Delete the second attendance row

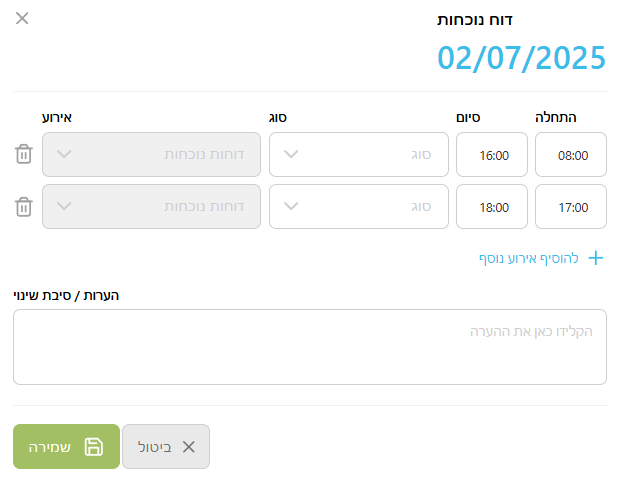coord(24,207)
